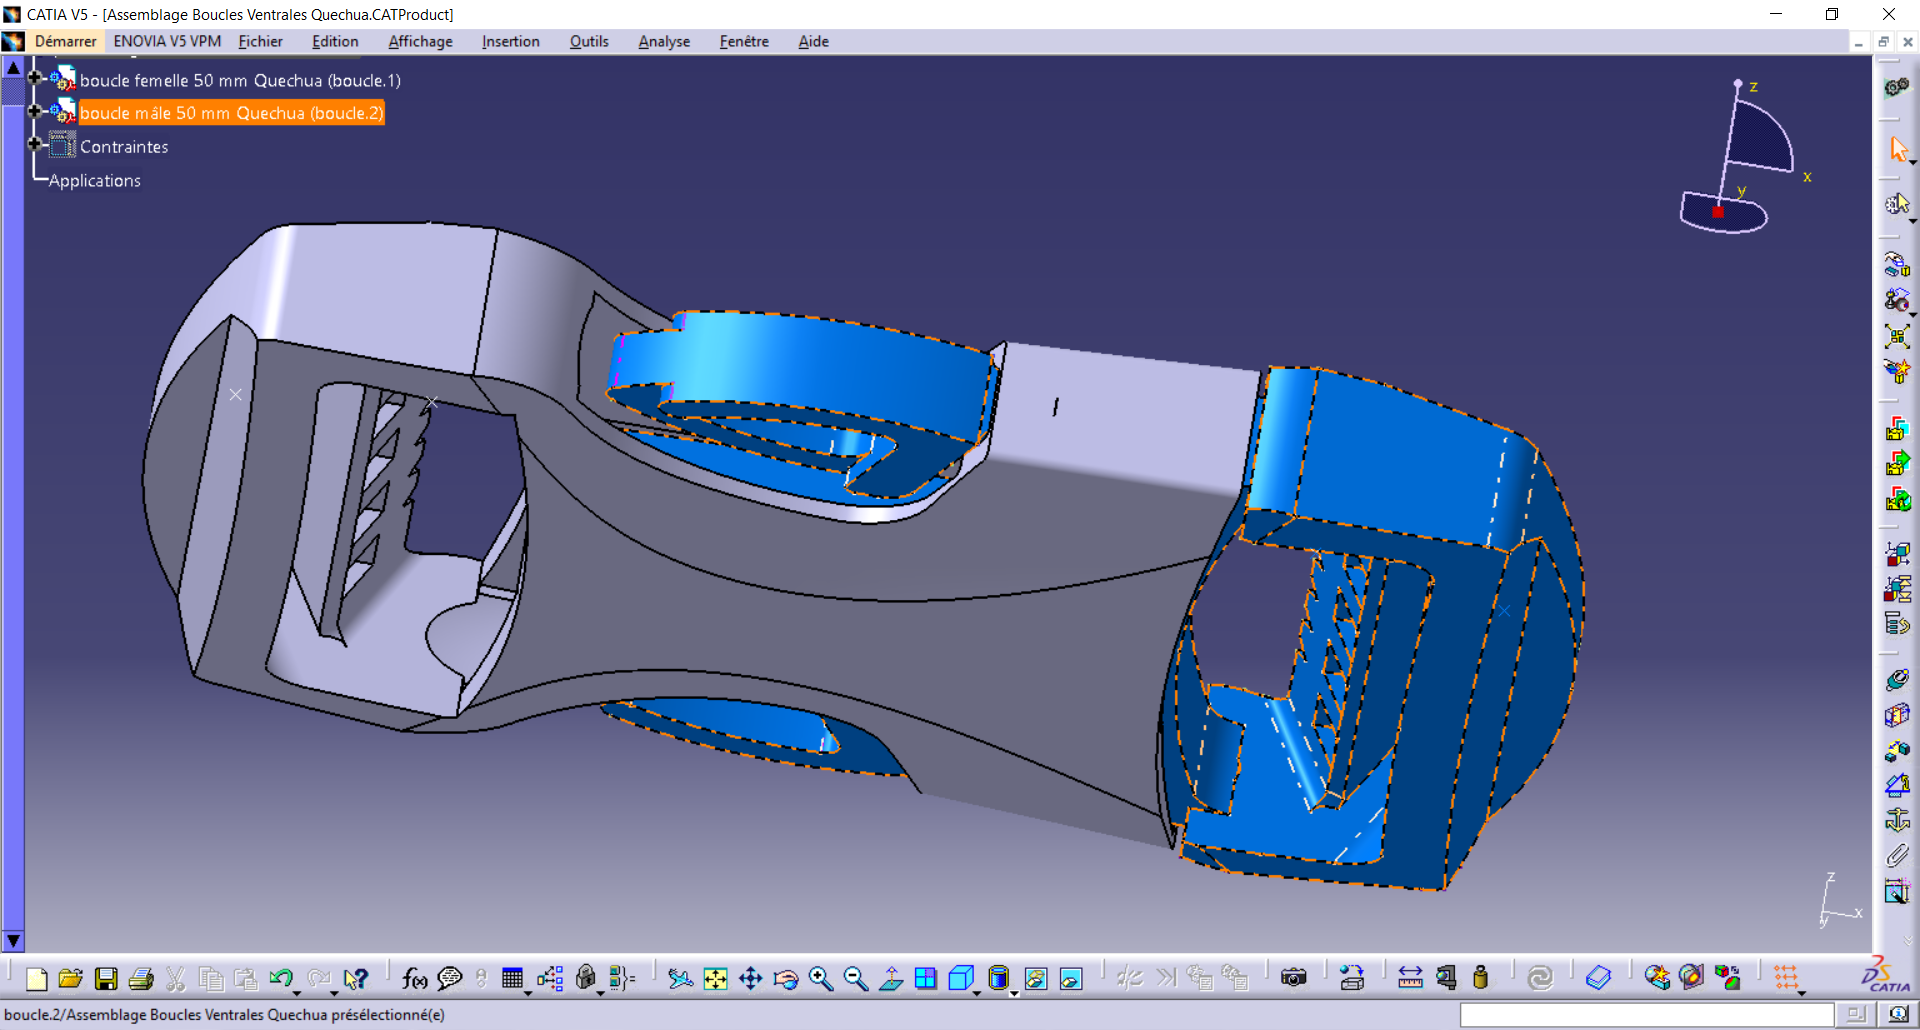Toggle the Fly mode airplane icon
Viewport: 1920px width, 1030px height.
(x=680, y=979)
